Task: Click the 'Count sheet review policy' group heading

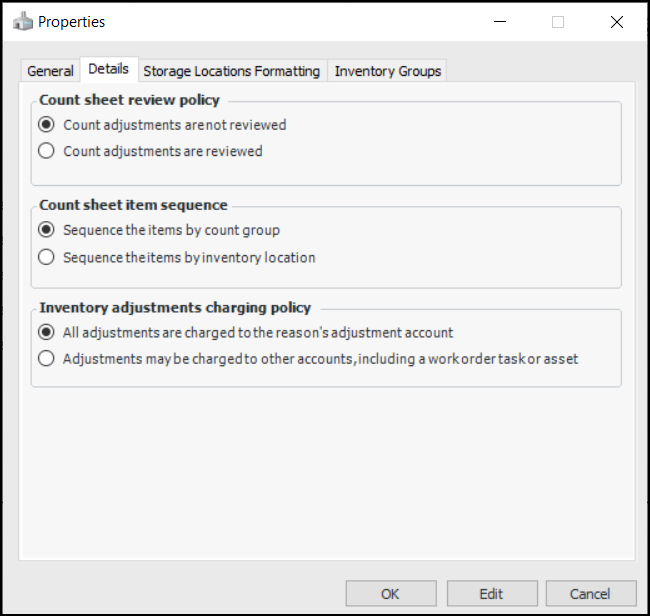Action: point(129,100)
